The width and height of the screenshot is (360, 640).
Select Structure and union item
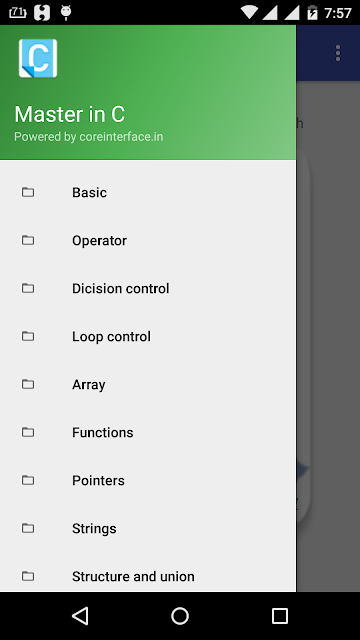click(148, 576)
